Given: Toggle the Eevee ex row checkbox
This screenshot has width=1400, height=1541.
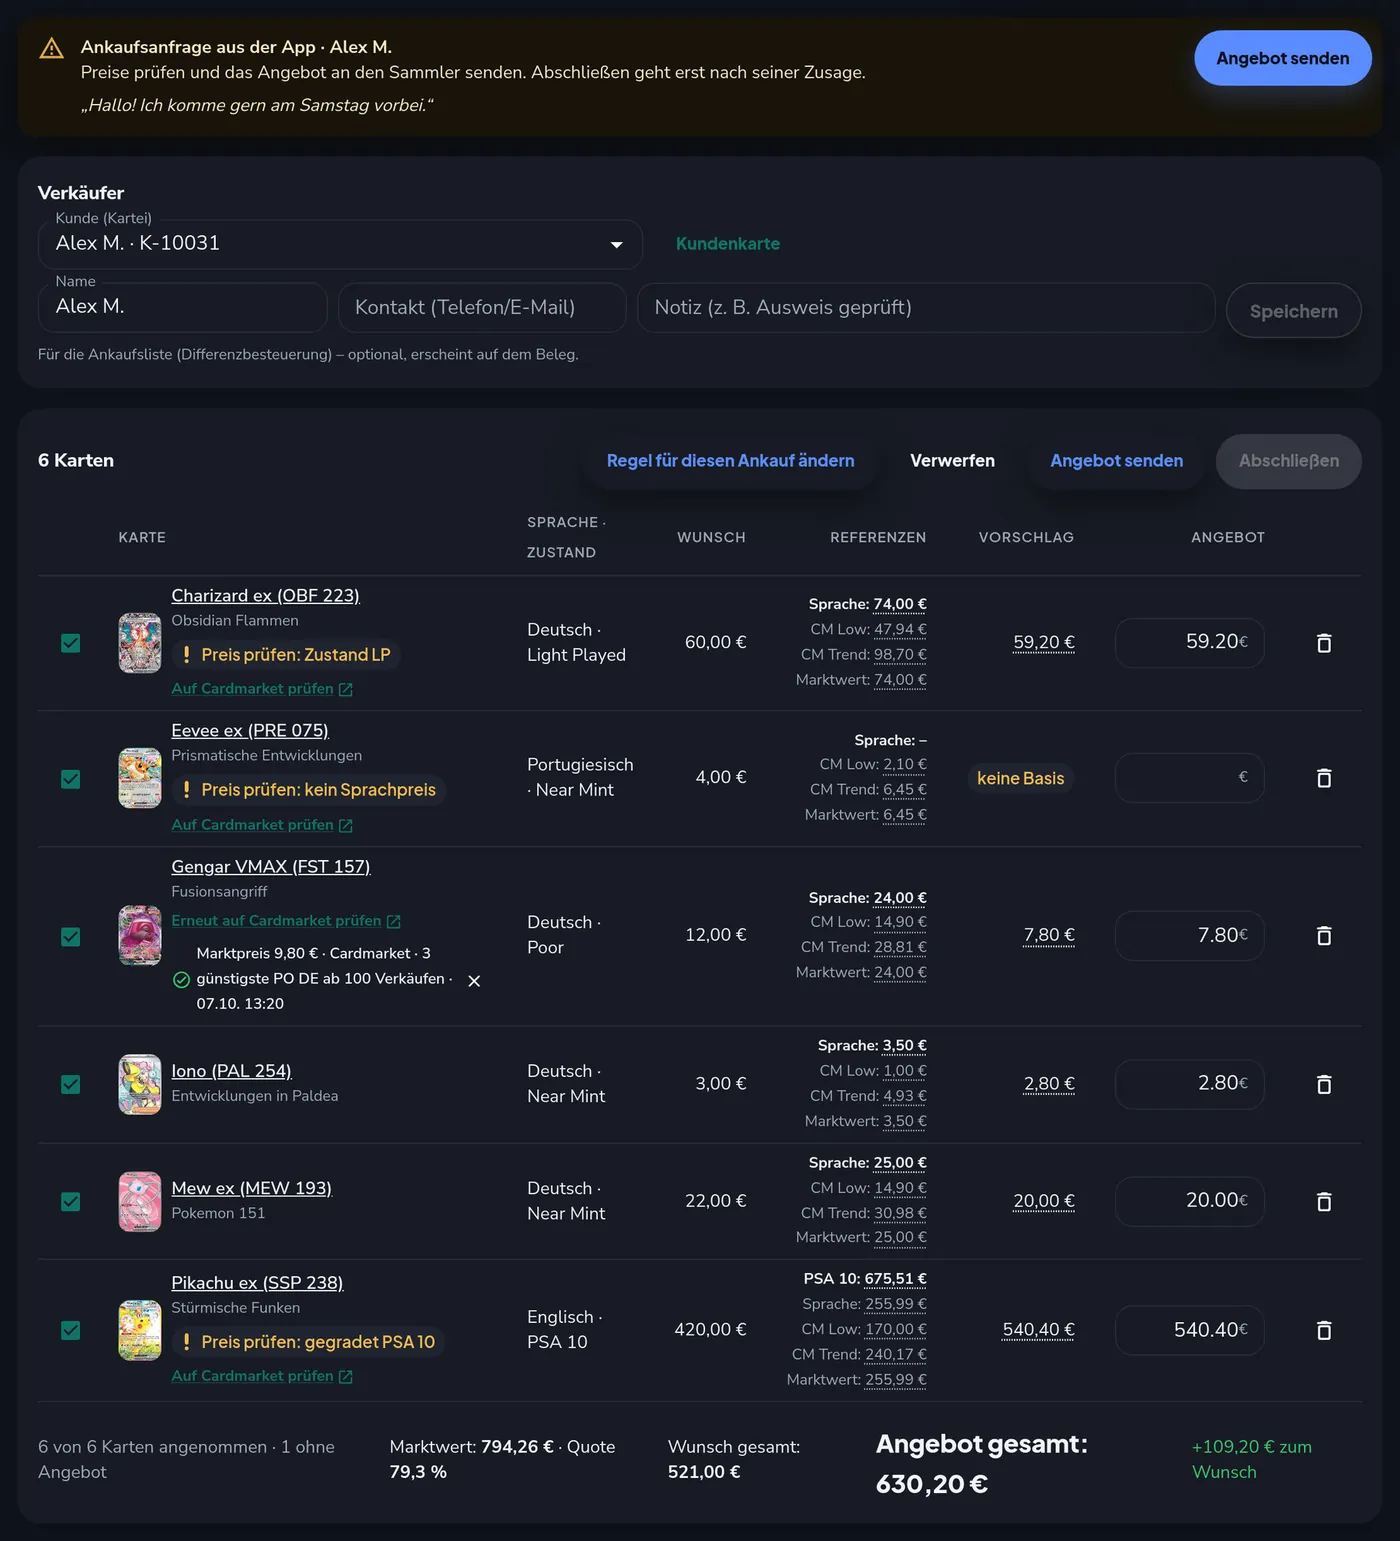Looking at the screenshot, I should click(x=70, y=779).
